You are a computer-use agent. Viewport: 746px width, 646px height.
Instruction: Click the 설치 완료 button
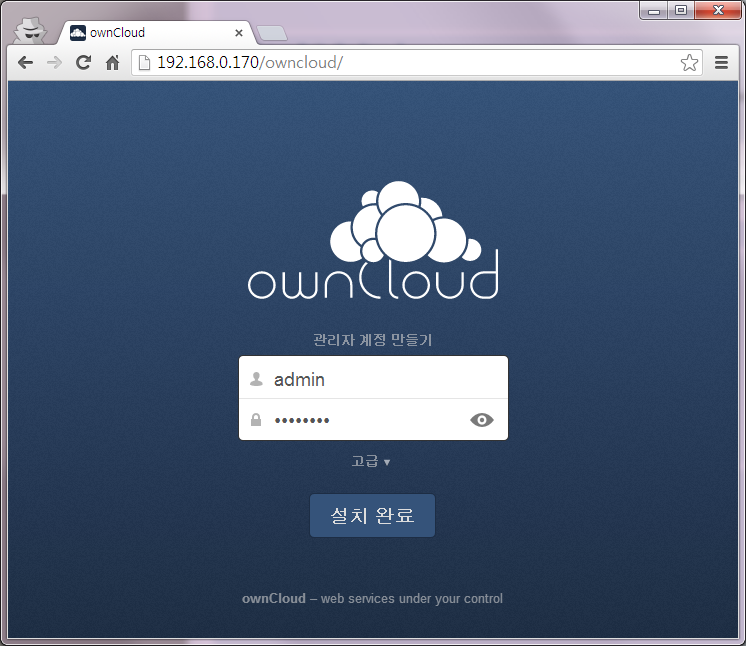[372, 516]
